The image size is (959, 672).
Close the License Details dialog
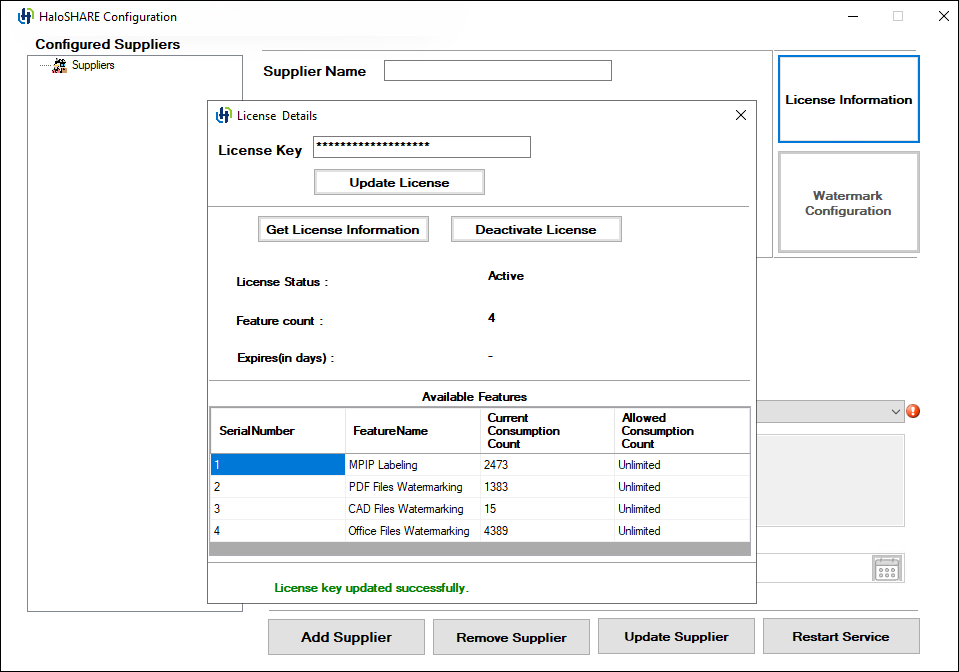click(x=740, y=115)
